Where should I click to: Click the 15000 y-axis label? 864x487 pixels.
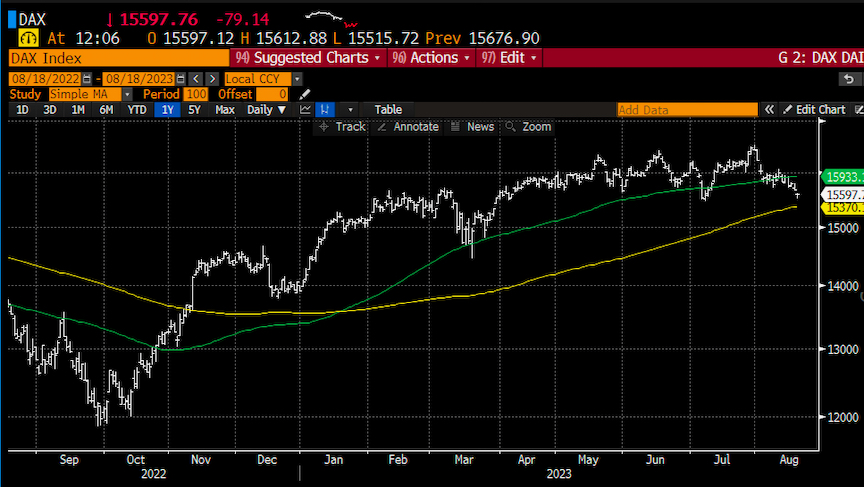click(843, 228)
